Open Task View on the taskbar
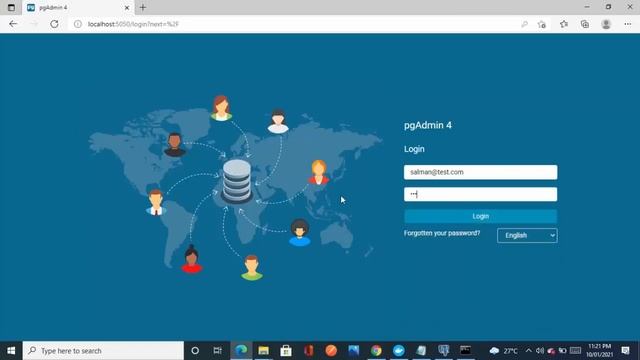The height and width of the screenshot is (360, 640). [218, 351]
